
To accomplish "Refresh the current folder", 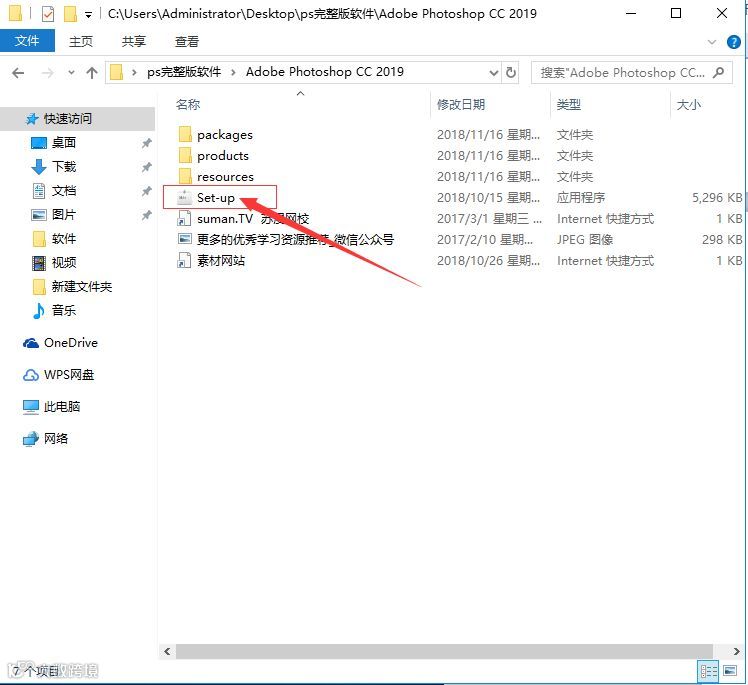I will coord(510,73).
